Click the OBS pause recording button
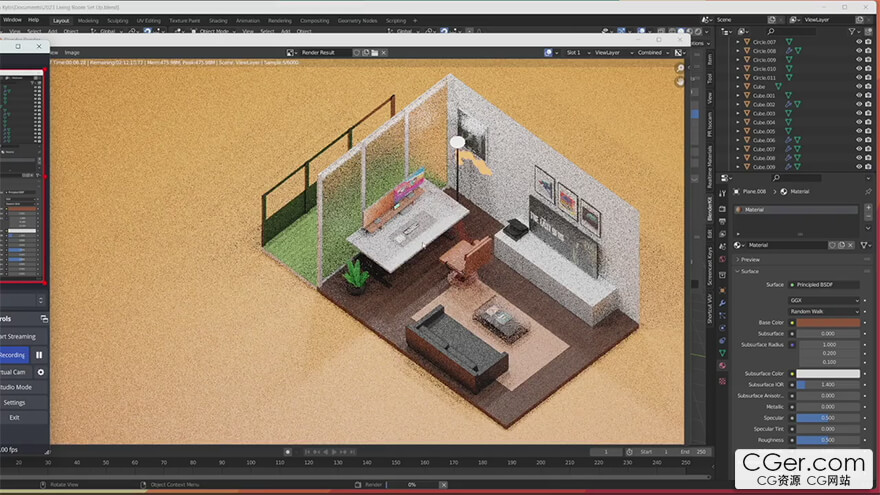 coord(40,354)
